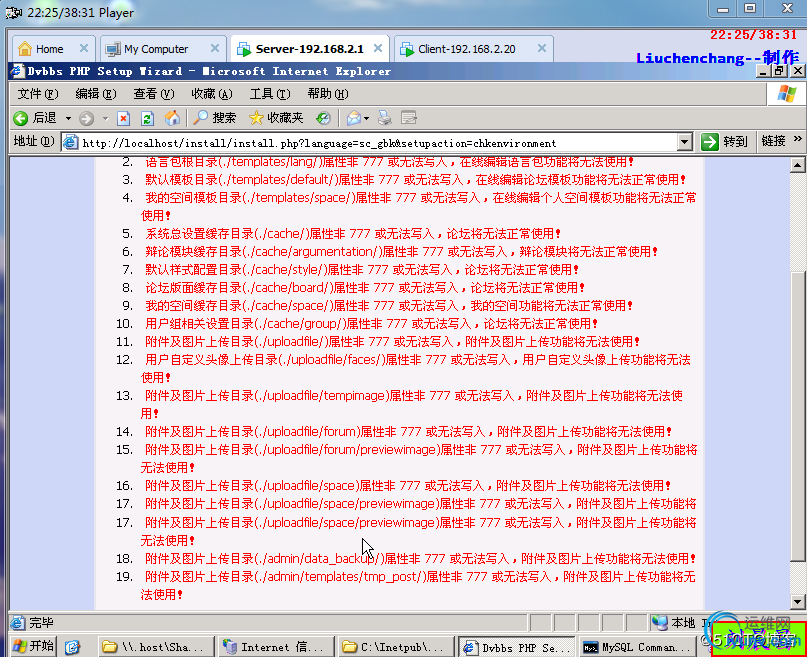Click the Player title bar icon

point(14,13)
